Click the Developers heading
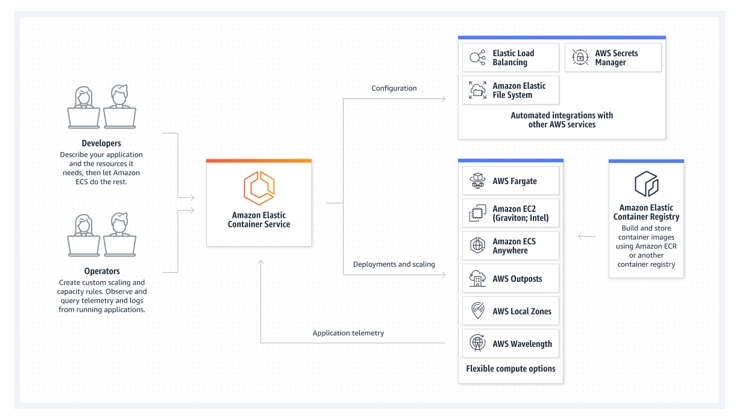The height and width of the screenshot is (417, 738). pyautogui.click(x=101, y=143)
